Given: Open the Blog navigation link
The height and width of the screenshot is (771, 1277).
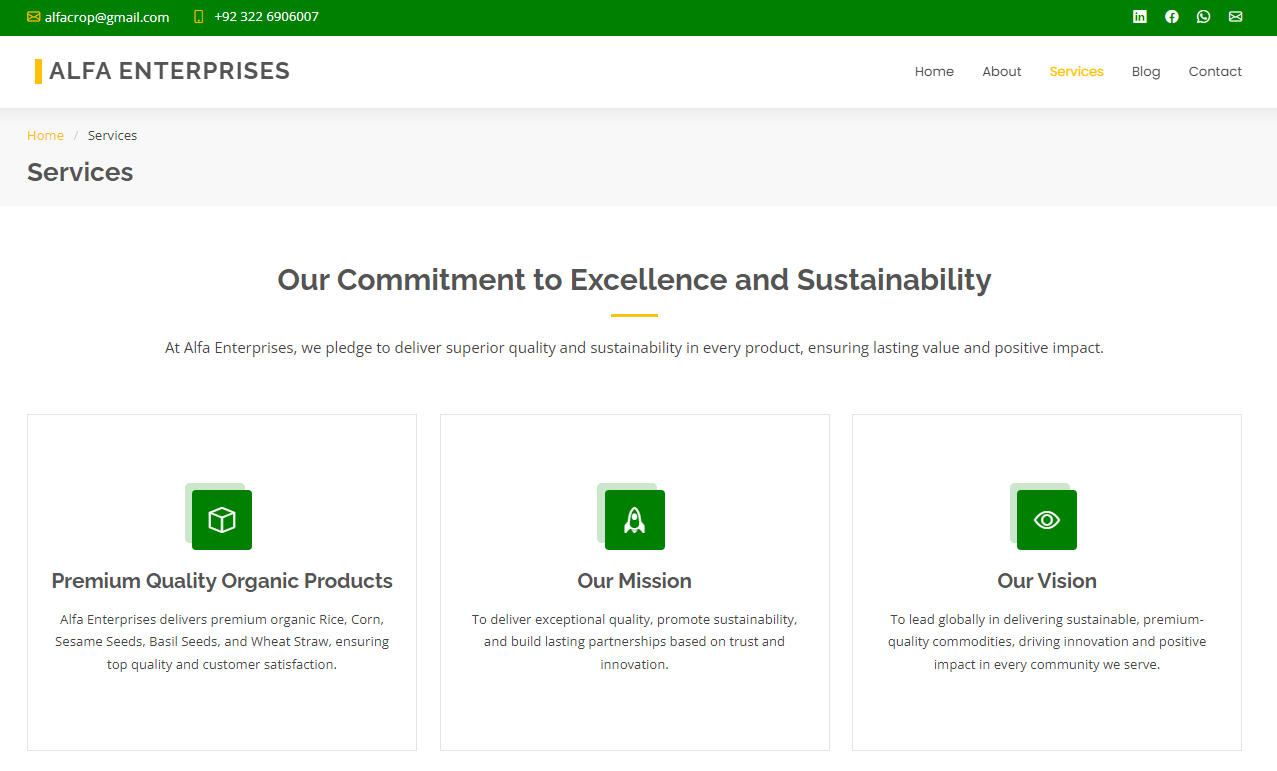Looking at the screenshot, I should [1146, 72].
